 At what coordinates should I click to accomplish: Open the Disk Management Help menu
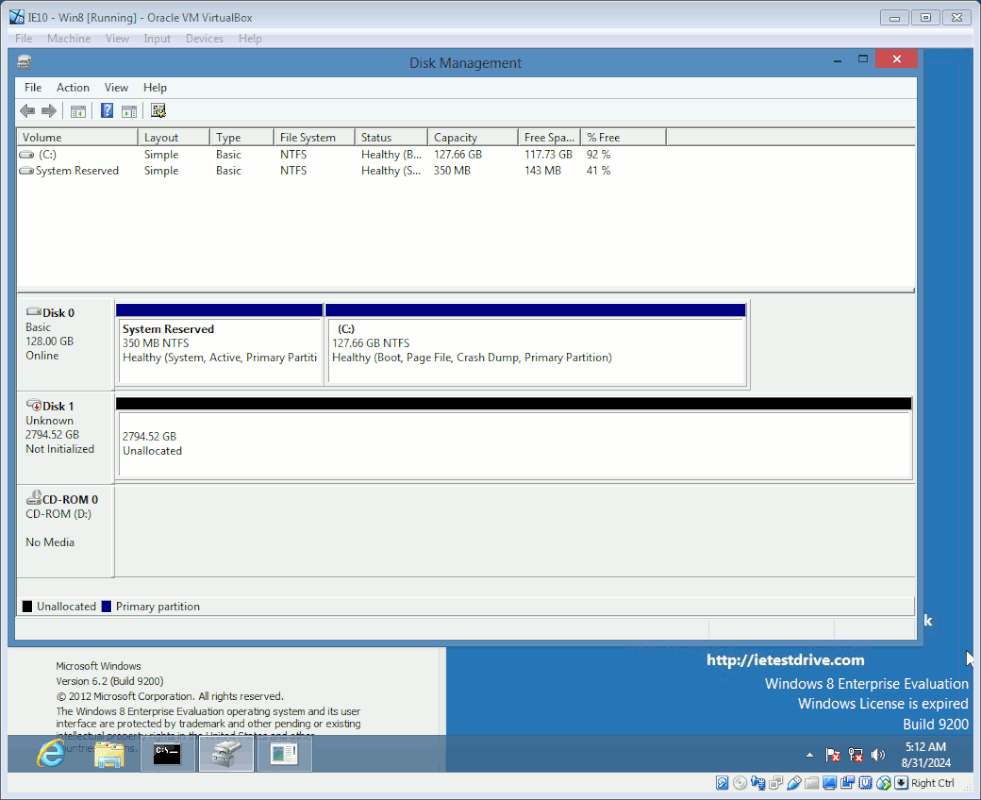point(155,88)
